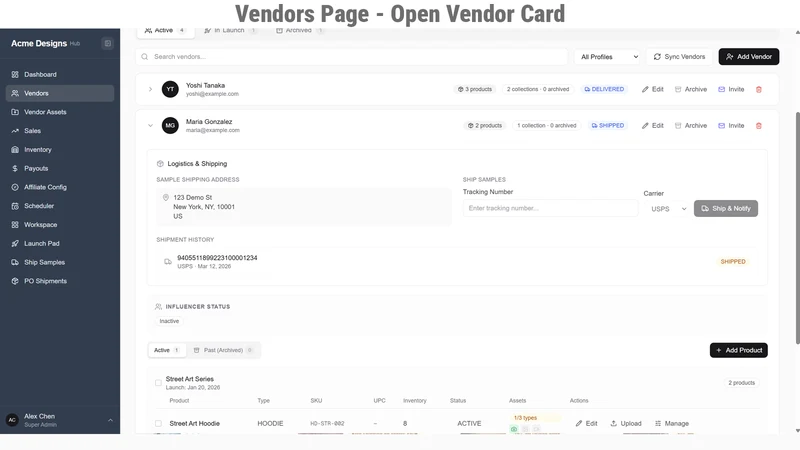Switch to the Archived vendors tab
The height and width of the screenshot is (450, 800).
tap(299, 31)
